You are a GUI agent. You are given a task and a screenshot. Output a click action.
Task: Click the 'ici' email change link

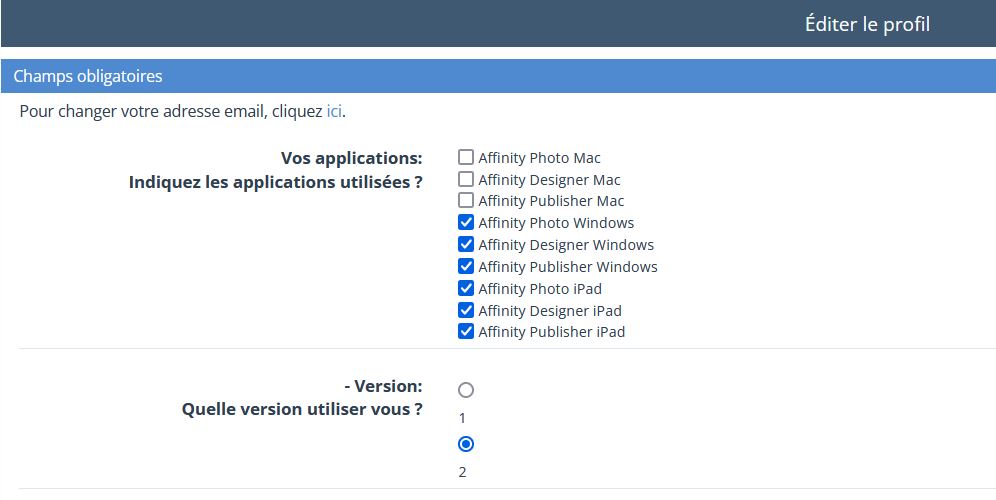point(334,112)
